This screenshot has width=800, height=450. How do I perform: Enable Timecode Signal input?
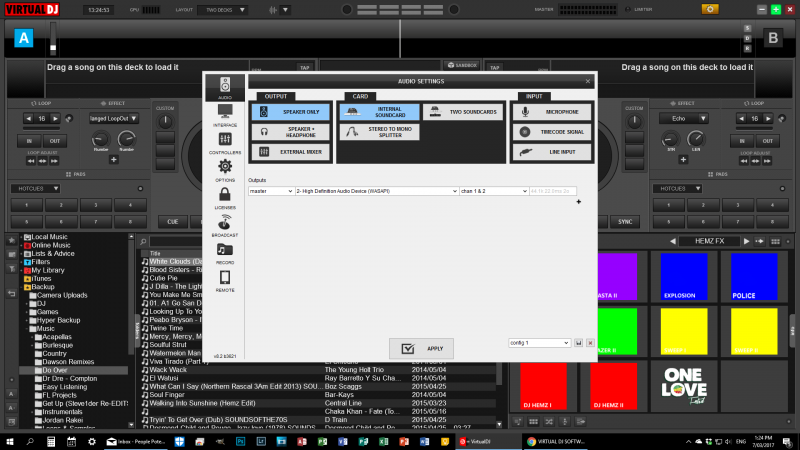click(x=552, y=132)
